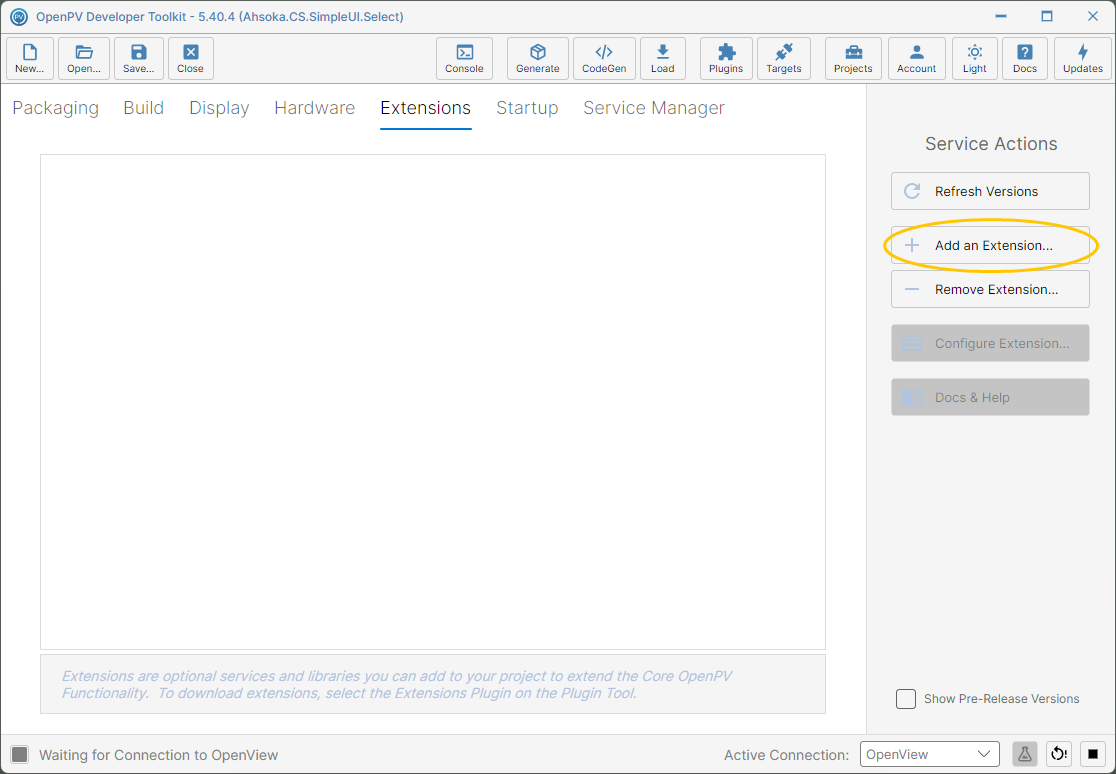This screenshot has height=774, width=1116.
Task: Open Docs help icon in toolbar
Action: (x=1025, y=58)
